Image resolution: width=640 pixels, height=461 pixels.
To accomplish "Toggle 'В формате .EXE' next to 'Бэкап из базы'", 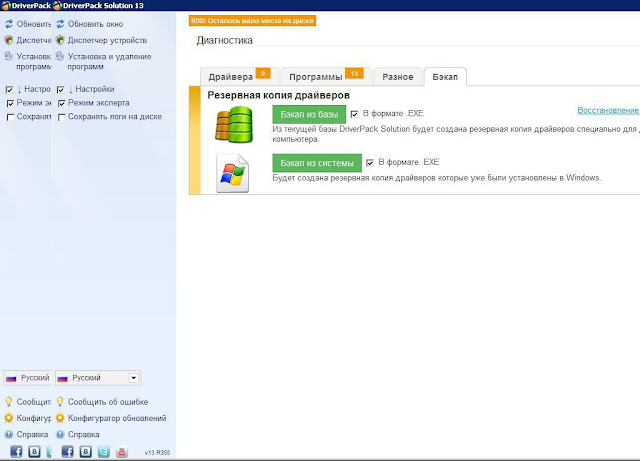I will pos(354,114).
